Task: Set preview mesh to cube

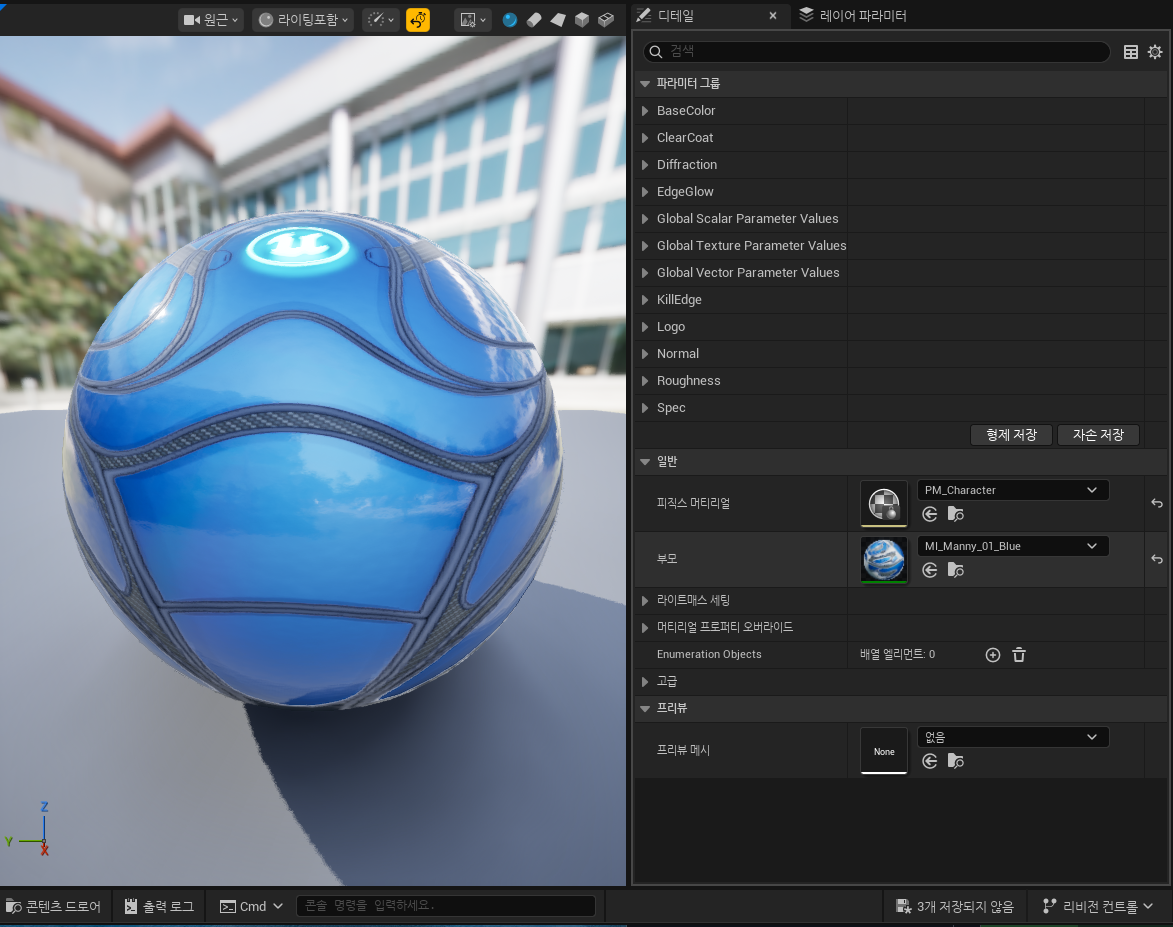Action: tap(582, 19)
